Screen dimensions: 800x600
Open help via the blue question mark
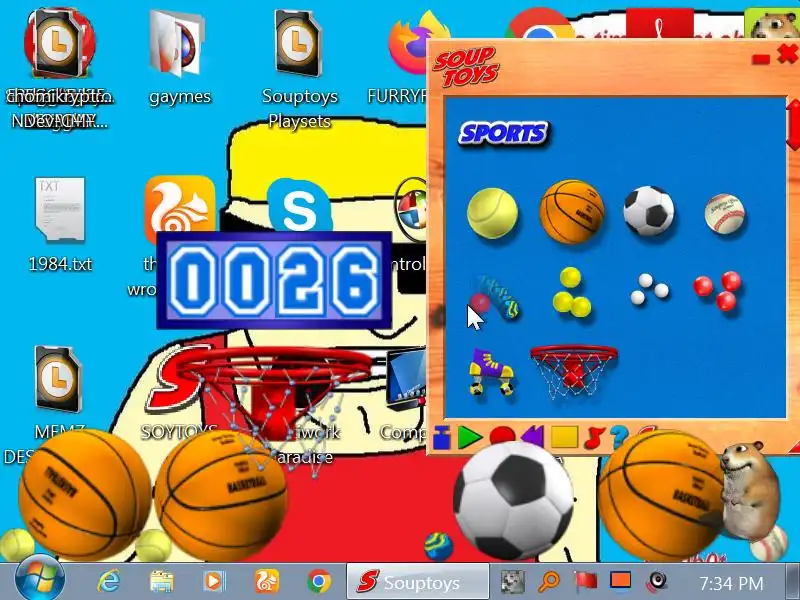[x=619, y=437]
